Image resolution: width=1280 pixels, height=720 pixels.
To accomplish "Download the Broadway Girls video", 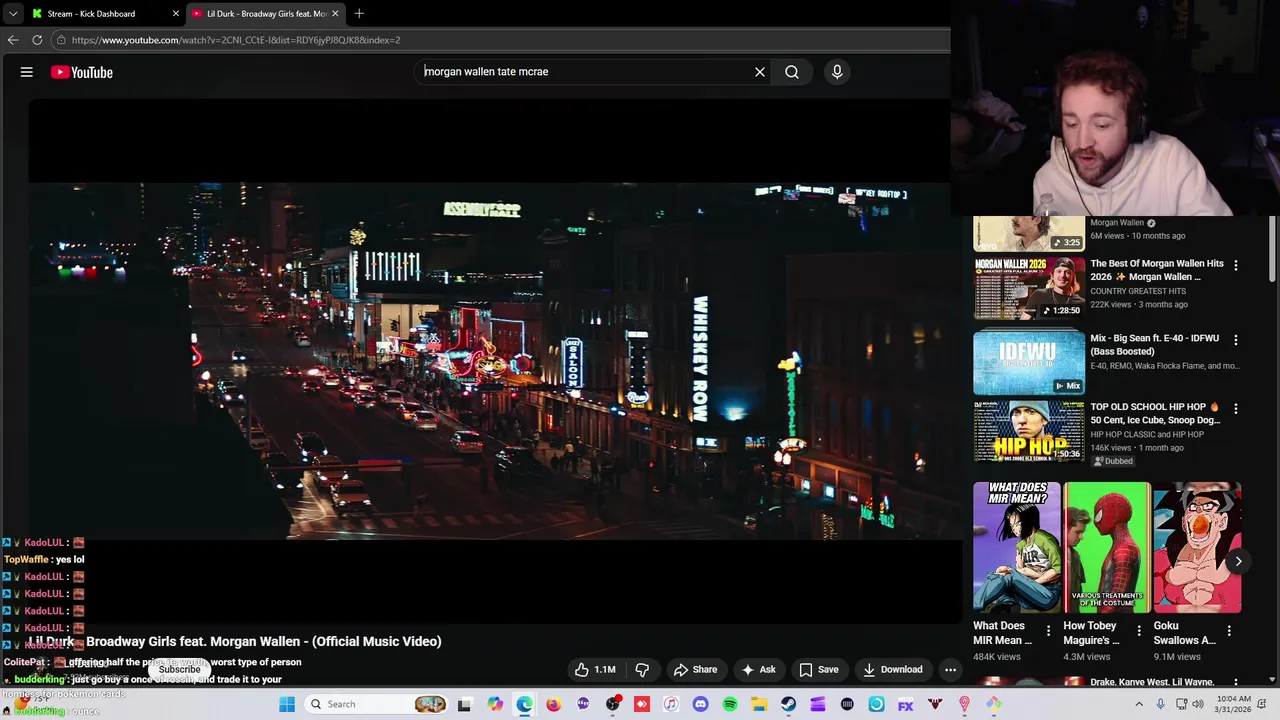I will 893,670.
